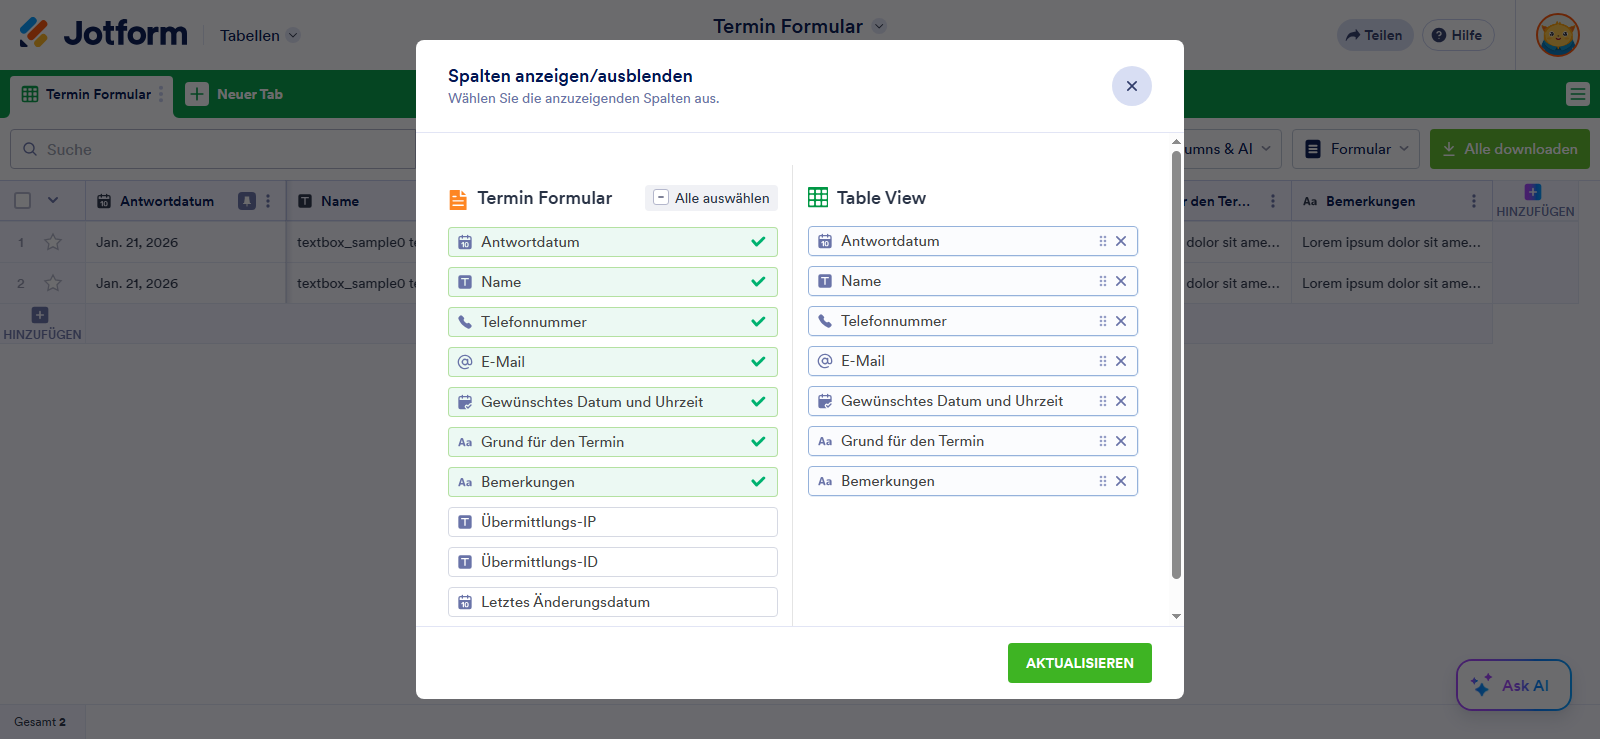Screen dimensions: 1600x739
Task: Open Ask AI assistant
Action: click(1513, 685)
